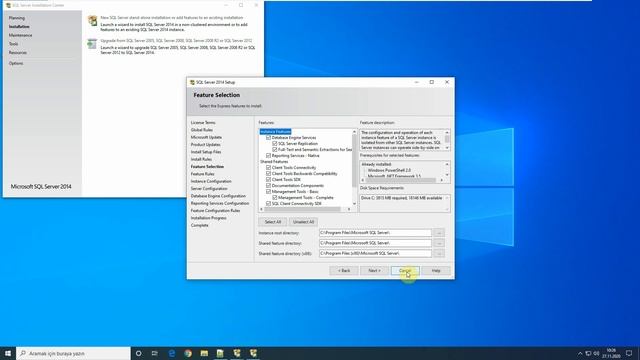Open Task View from taskbar
The width and height of the screenshot is (640, 360).
tap(155, 353)
